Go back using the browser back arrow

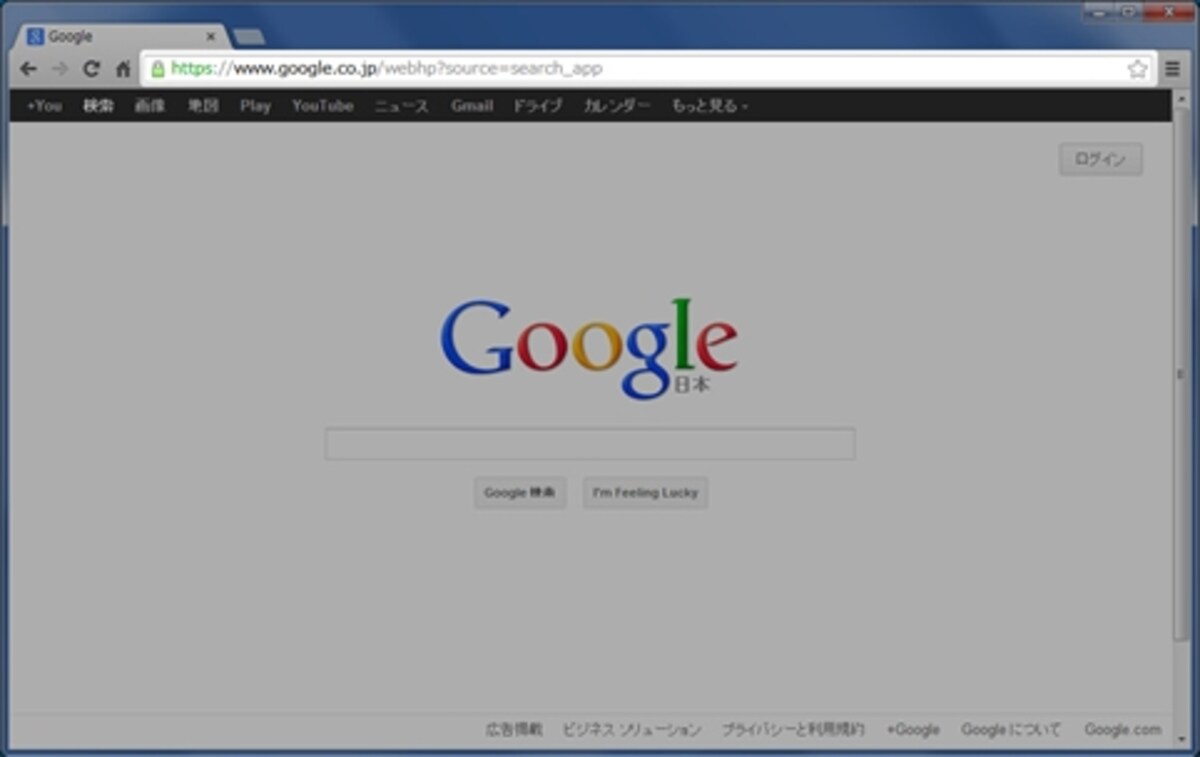point(28,69)
